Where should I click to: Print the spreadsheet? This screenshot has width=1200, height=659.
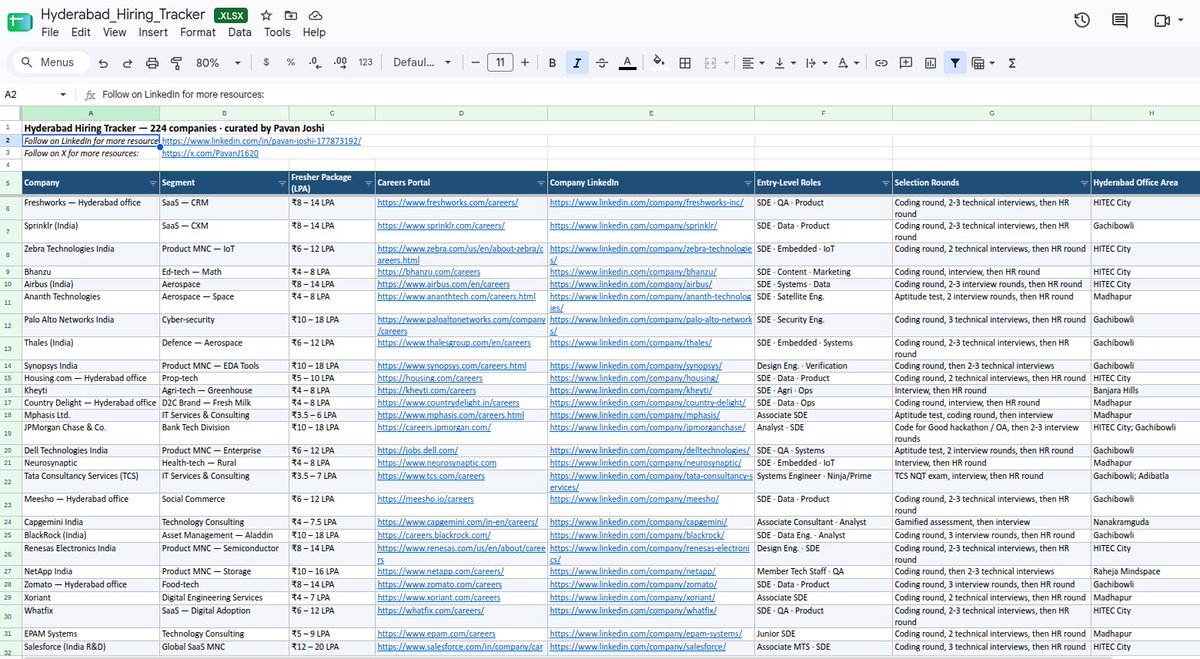click(152, 62)
